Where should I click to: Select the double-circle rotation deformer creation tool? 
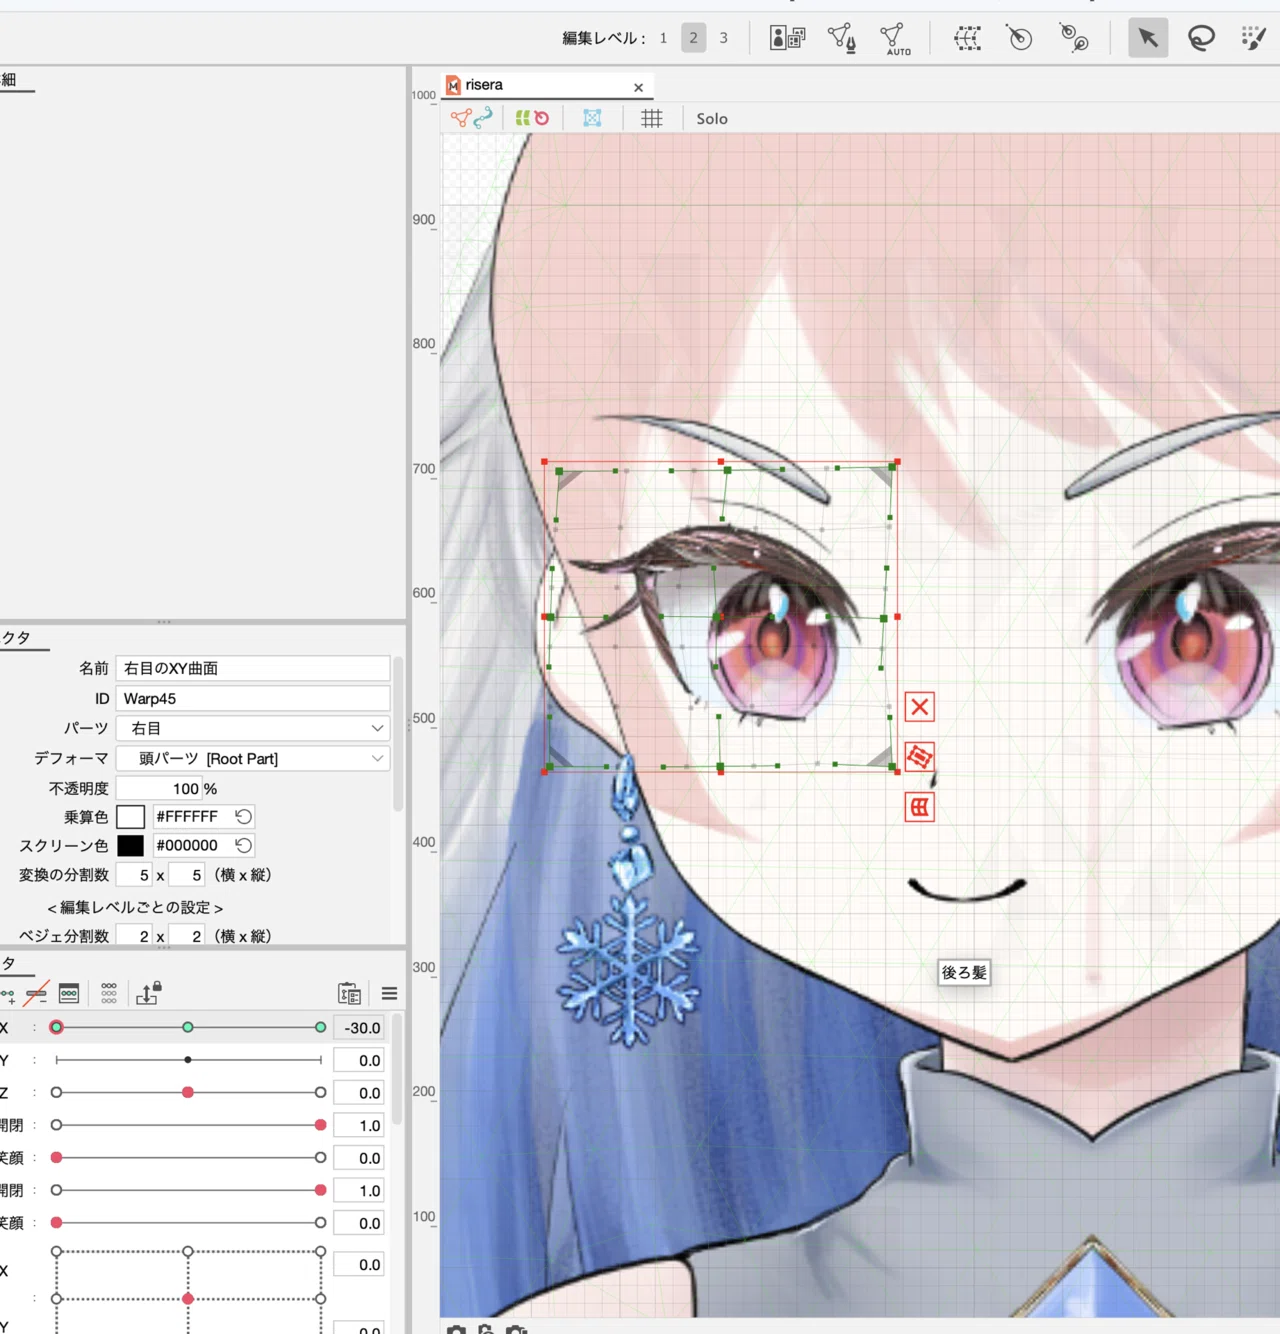tap(1074, 38)
